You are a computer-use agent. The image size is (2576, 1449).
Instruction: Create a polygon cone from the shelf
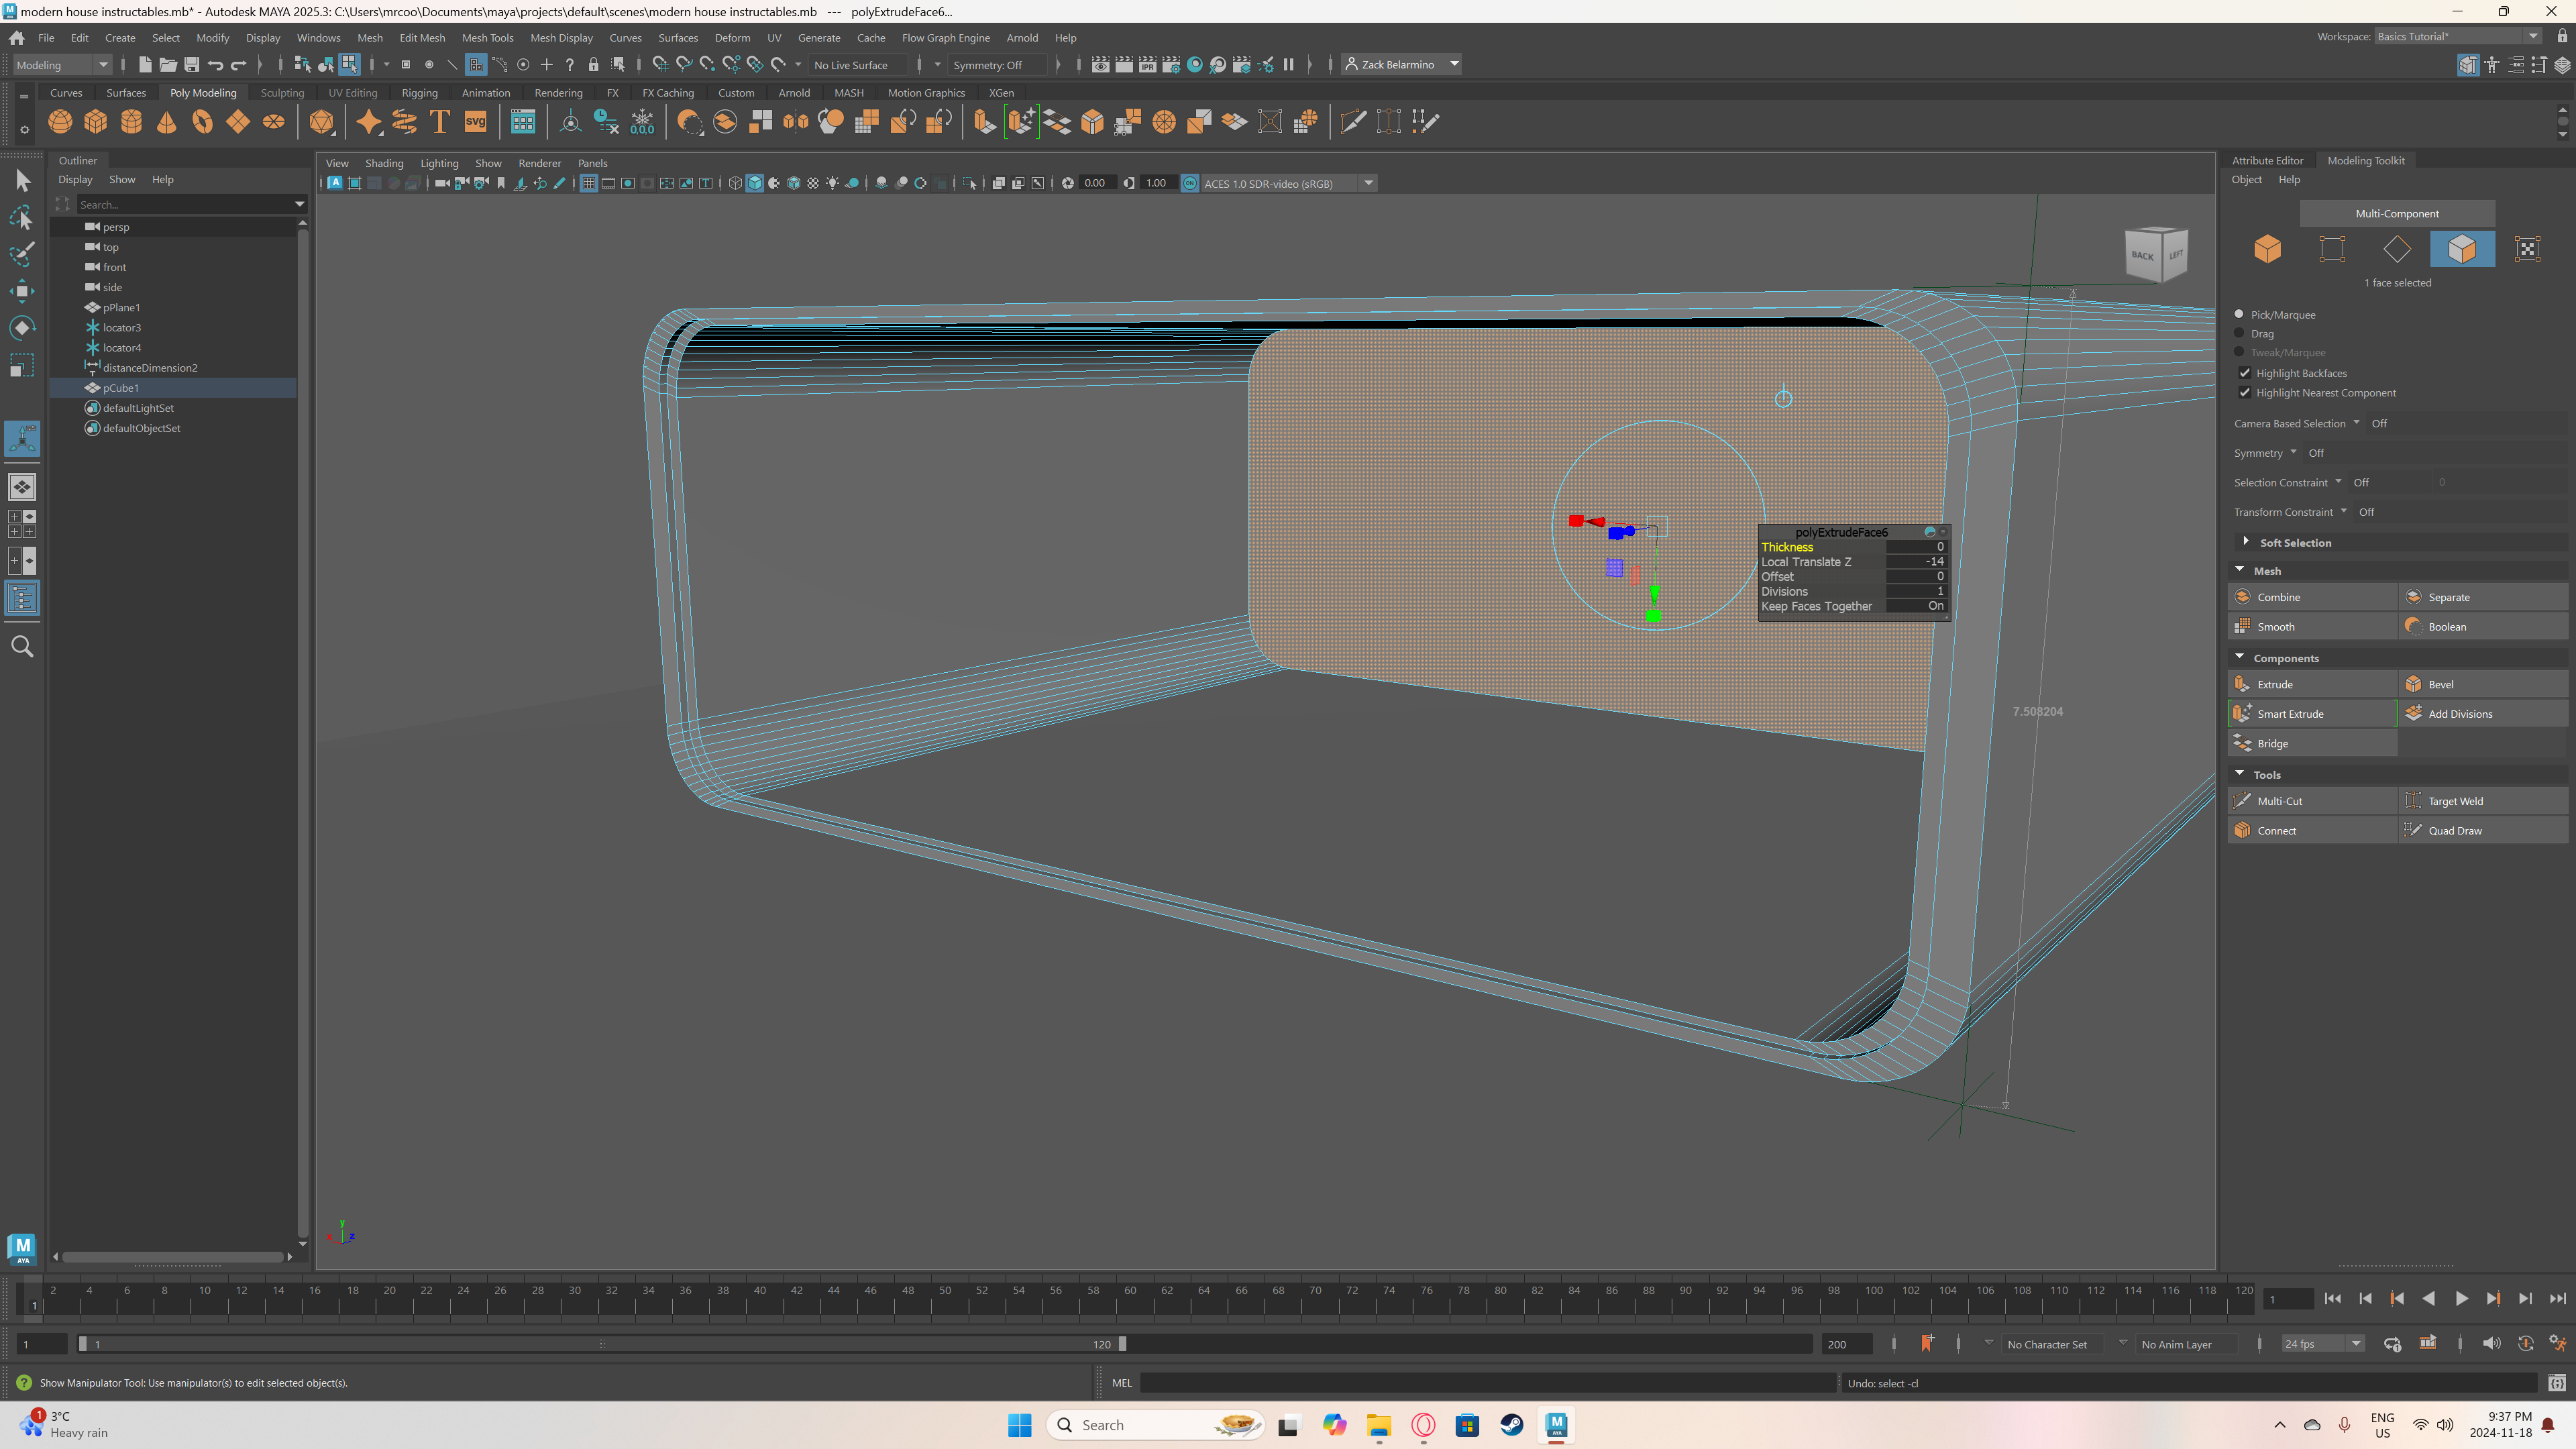click(x=167, y=122)
